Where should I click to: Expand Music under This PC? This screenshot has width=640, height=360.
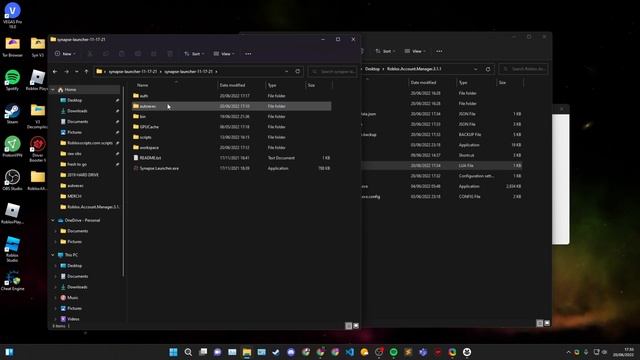coord(56,298)
